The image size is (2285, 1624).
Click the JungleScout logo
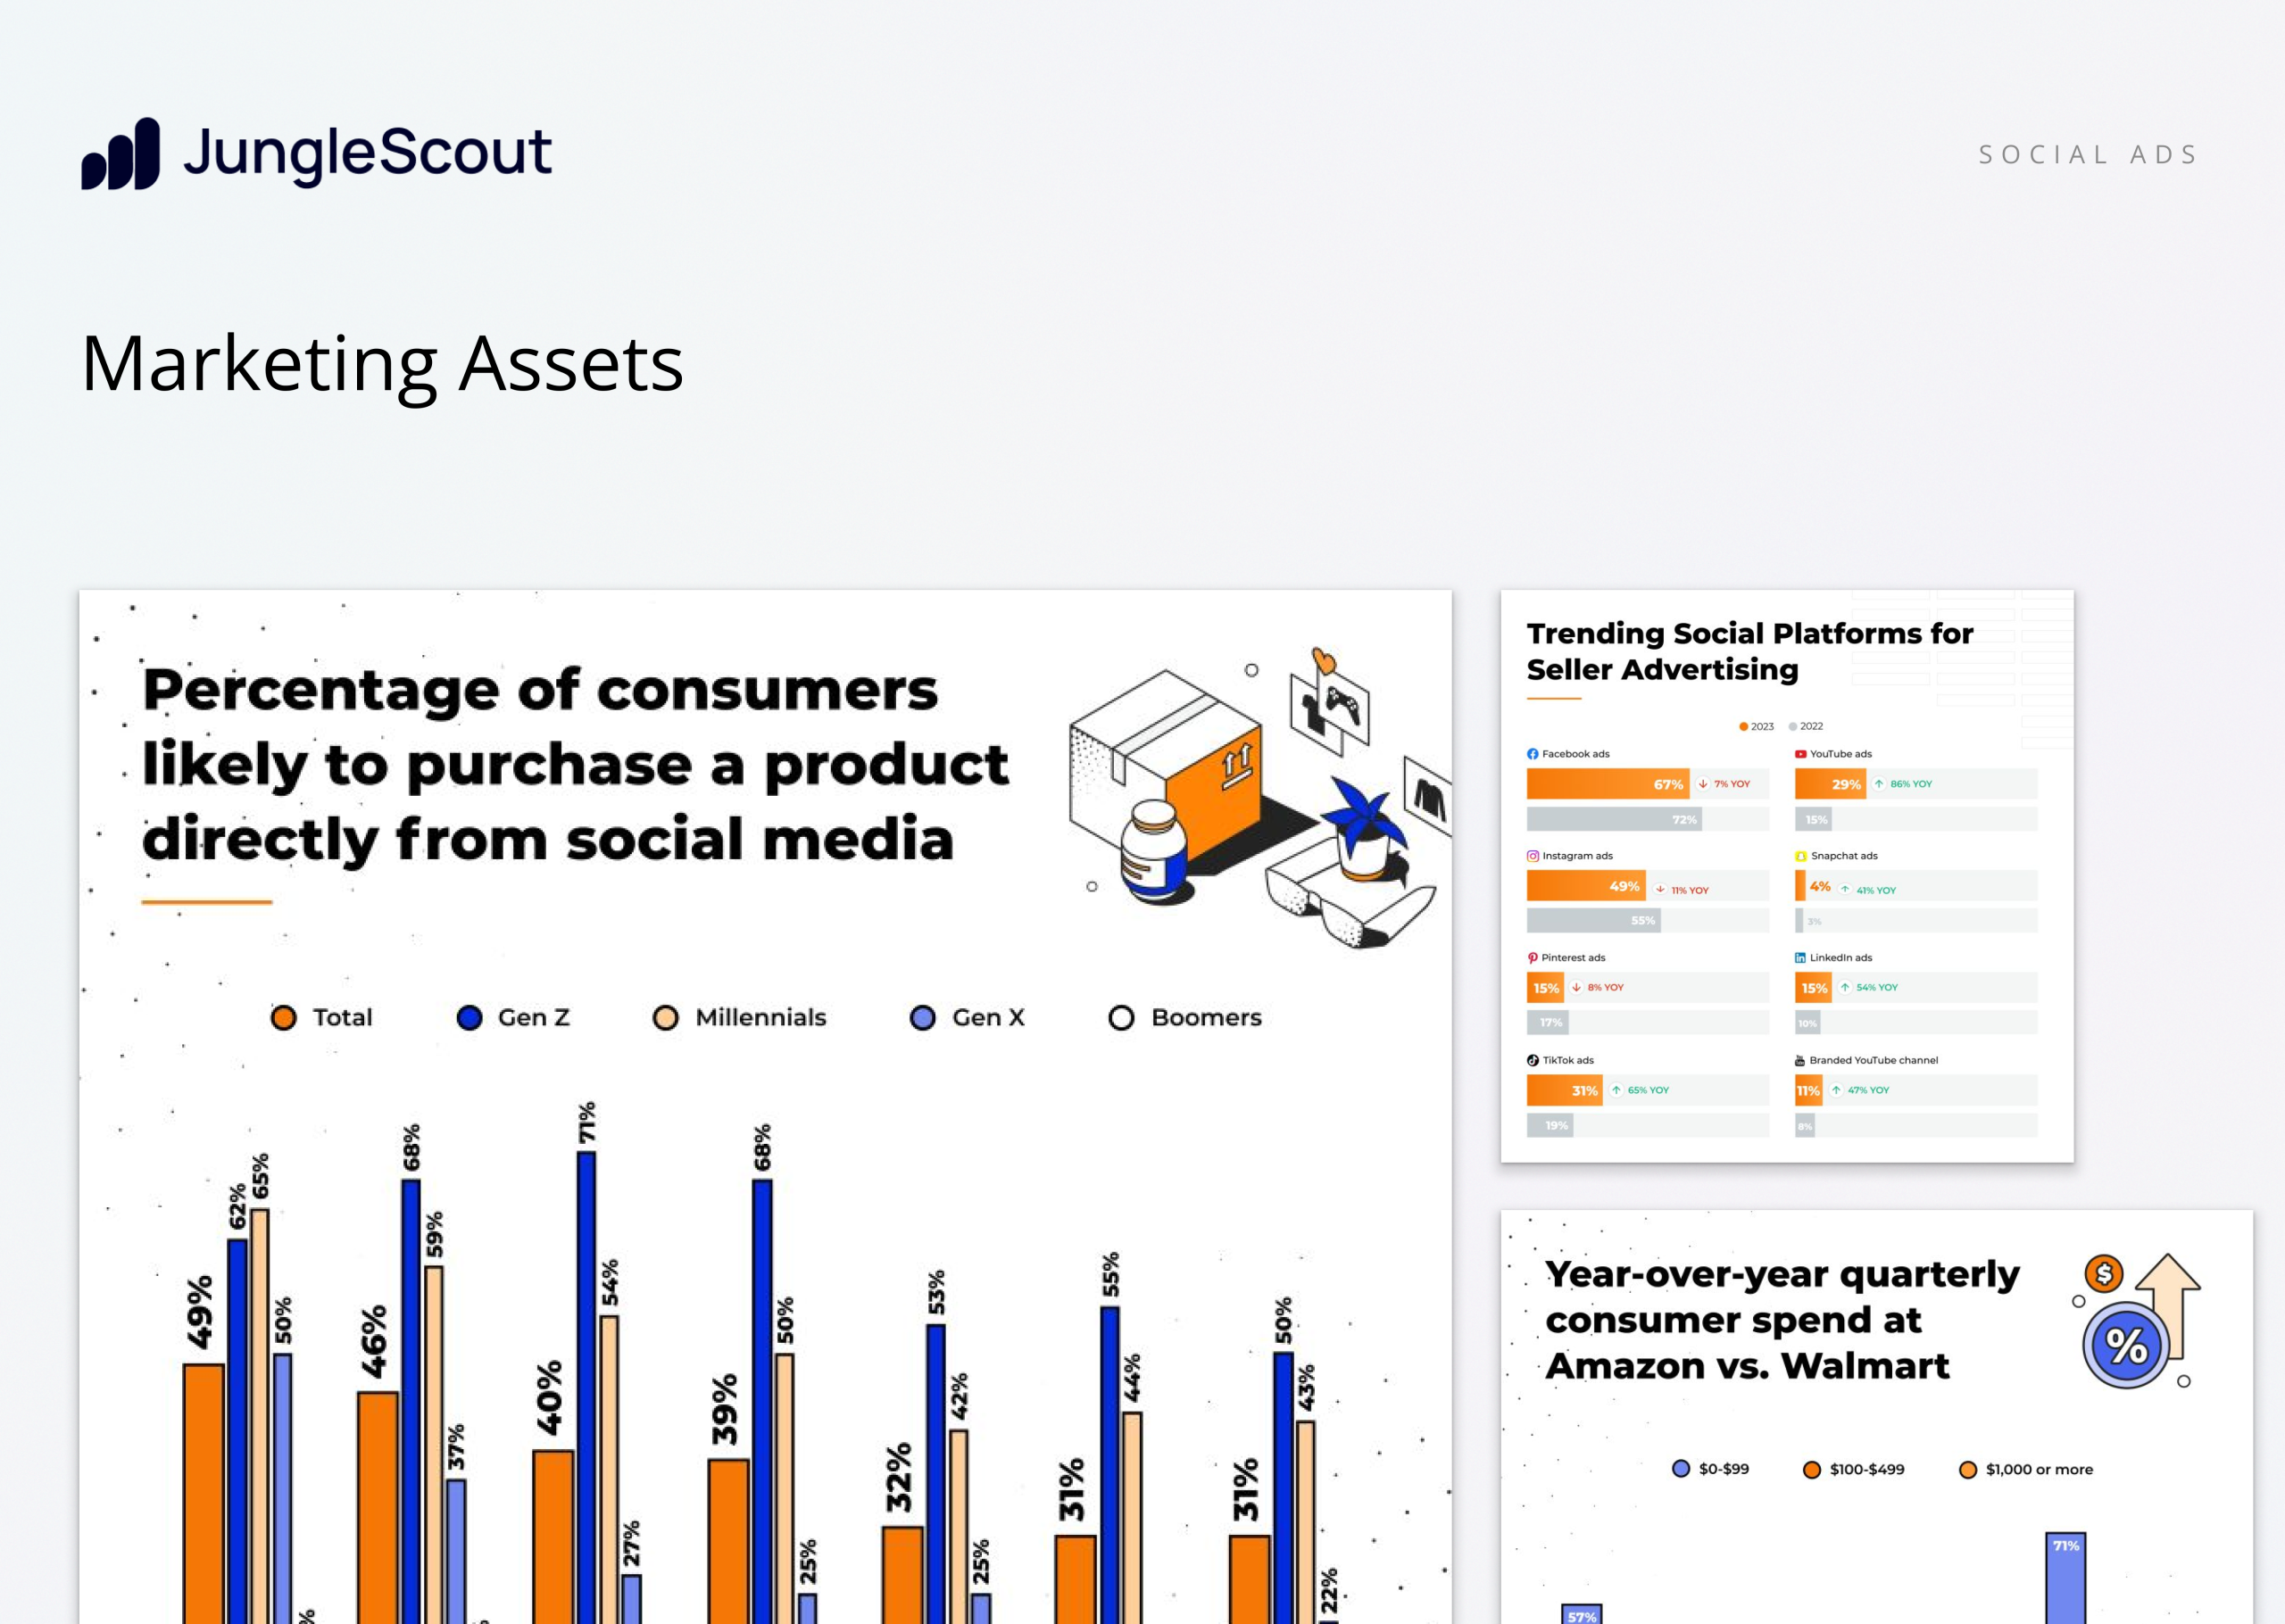click(x=316, y=153)
